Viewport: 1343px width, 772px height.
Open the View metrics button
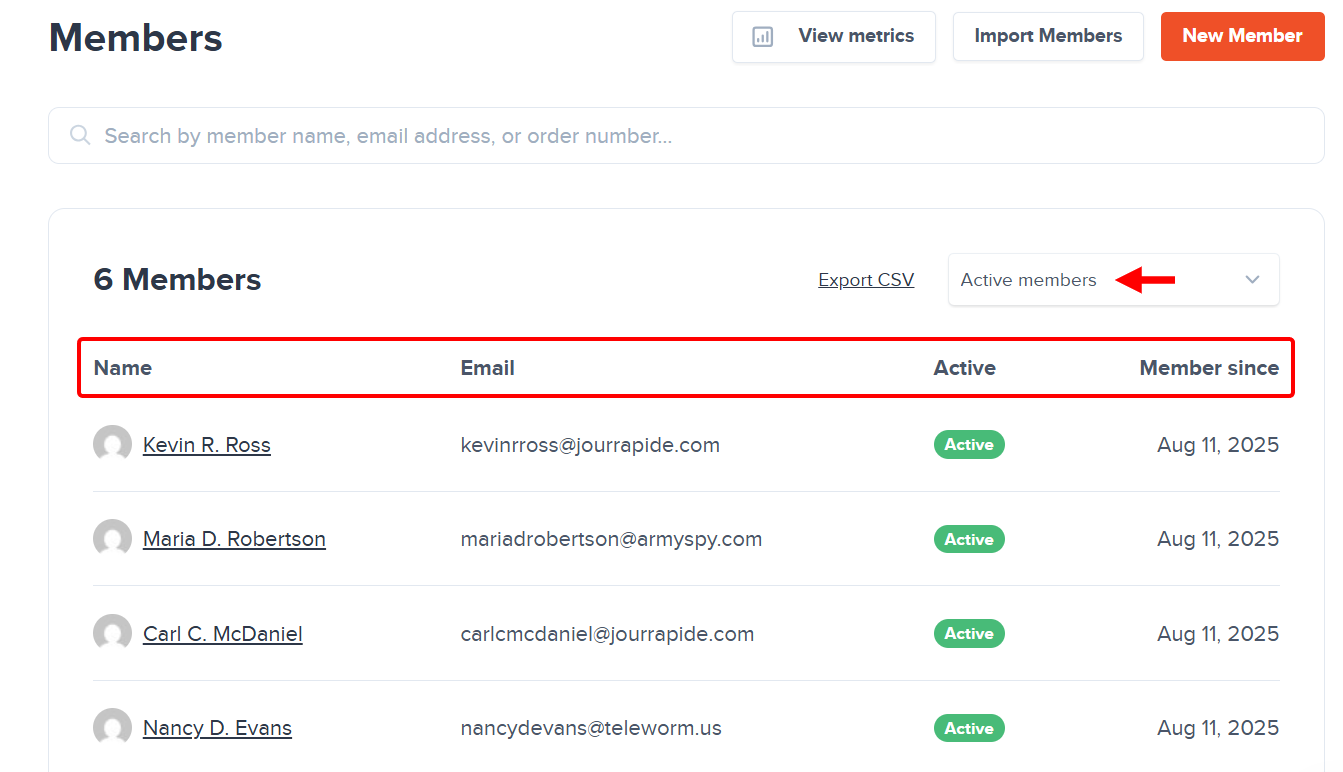click(834, 37)
